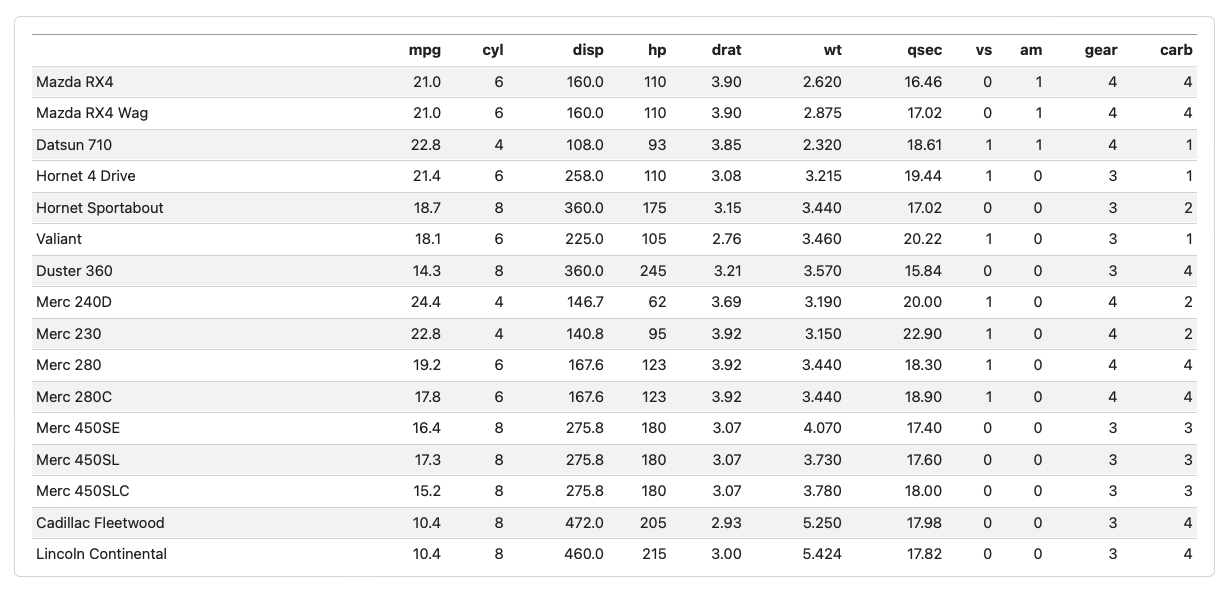Click the Cadillac Fleetwood row name
The width and height of the screenshot is (1230, 592).
(x=100, y=523)
